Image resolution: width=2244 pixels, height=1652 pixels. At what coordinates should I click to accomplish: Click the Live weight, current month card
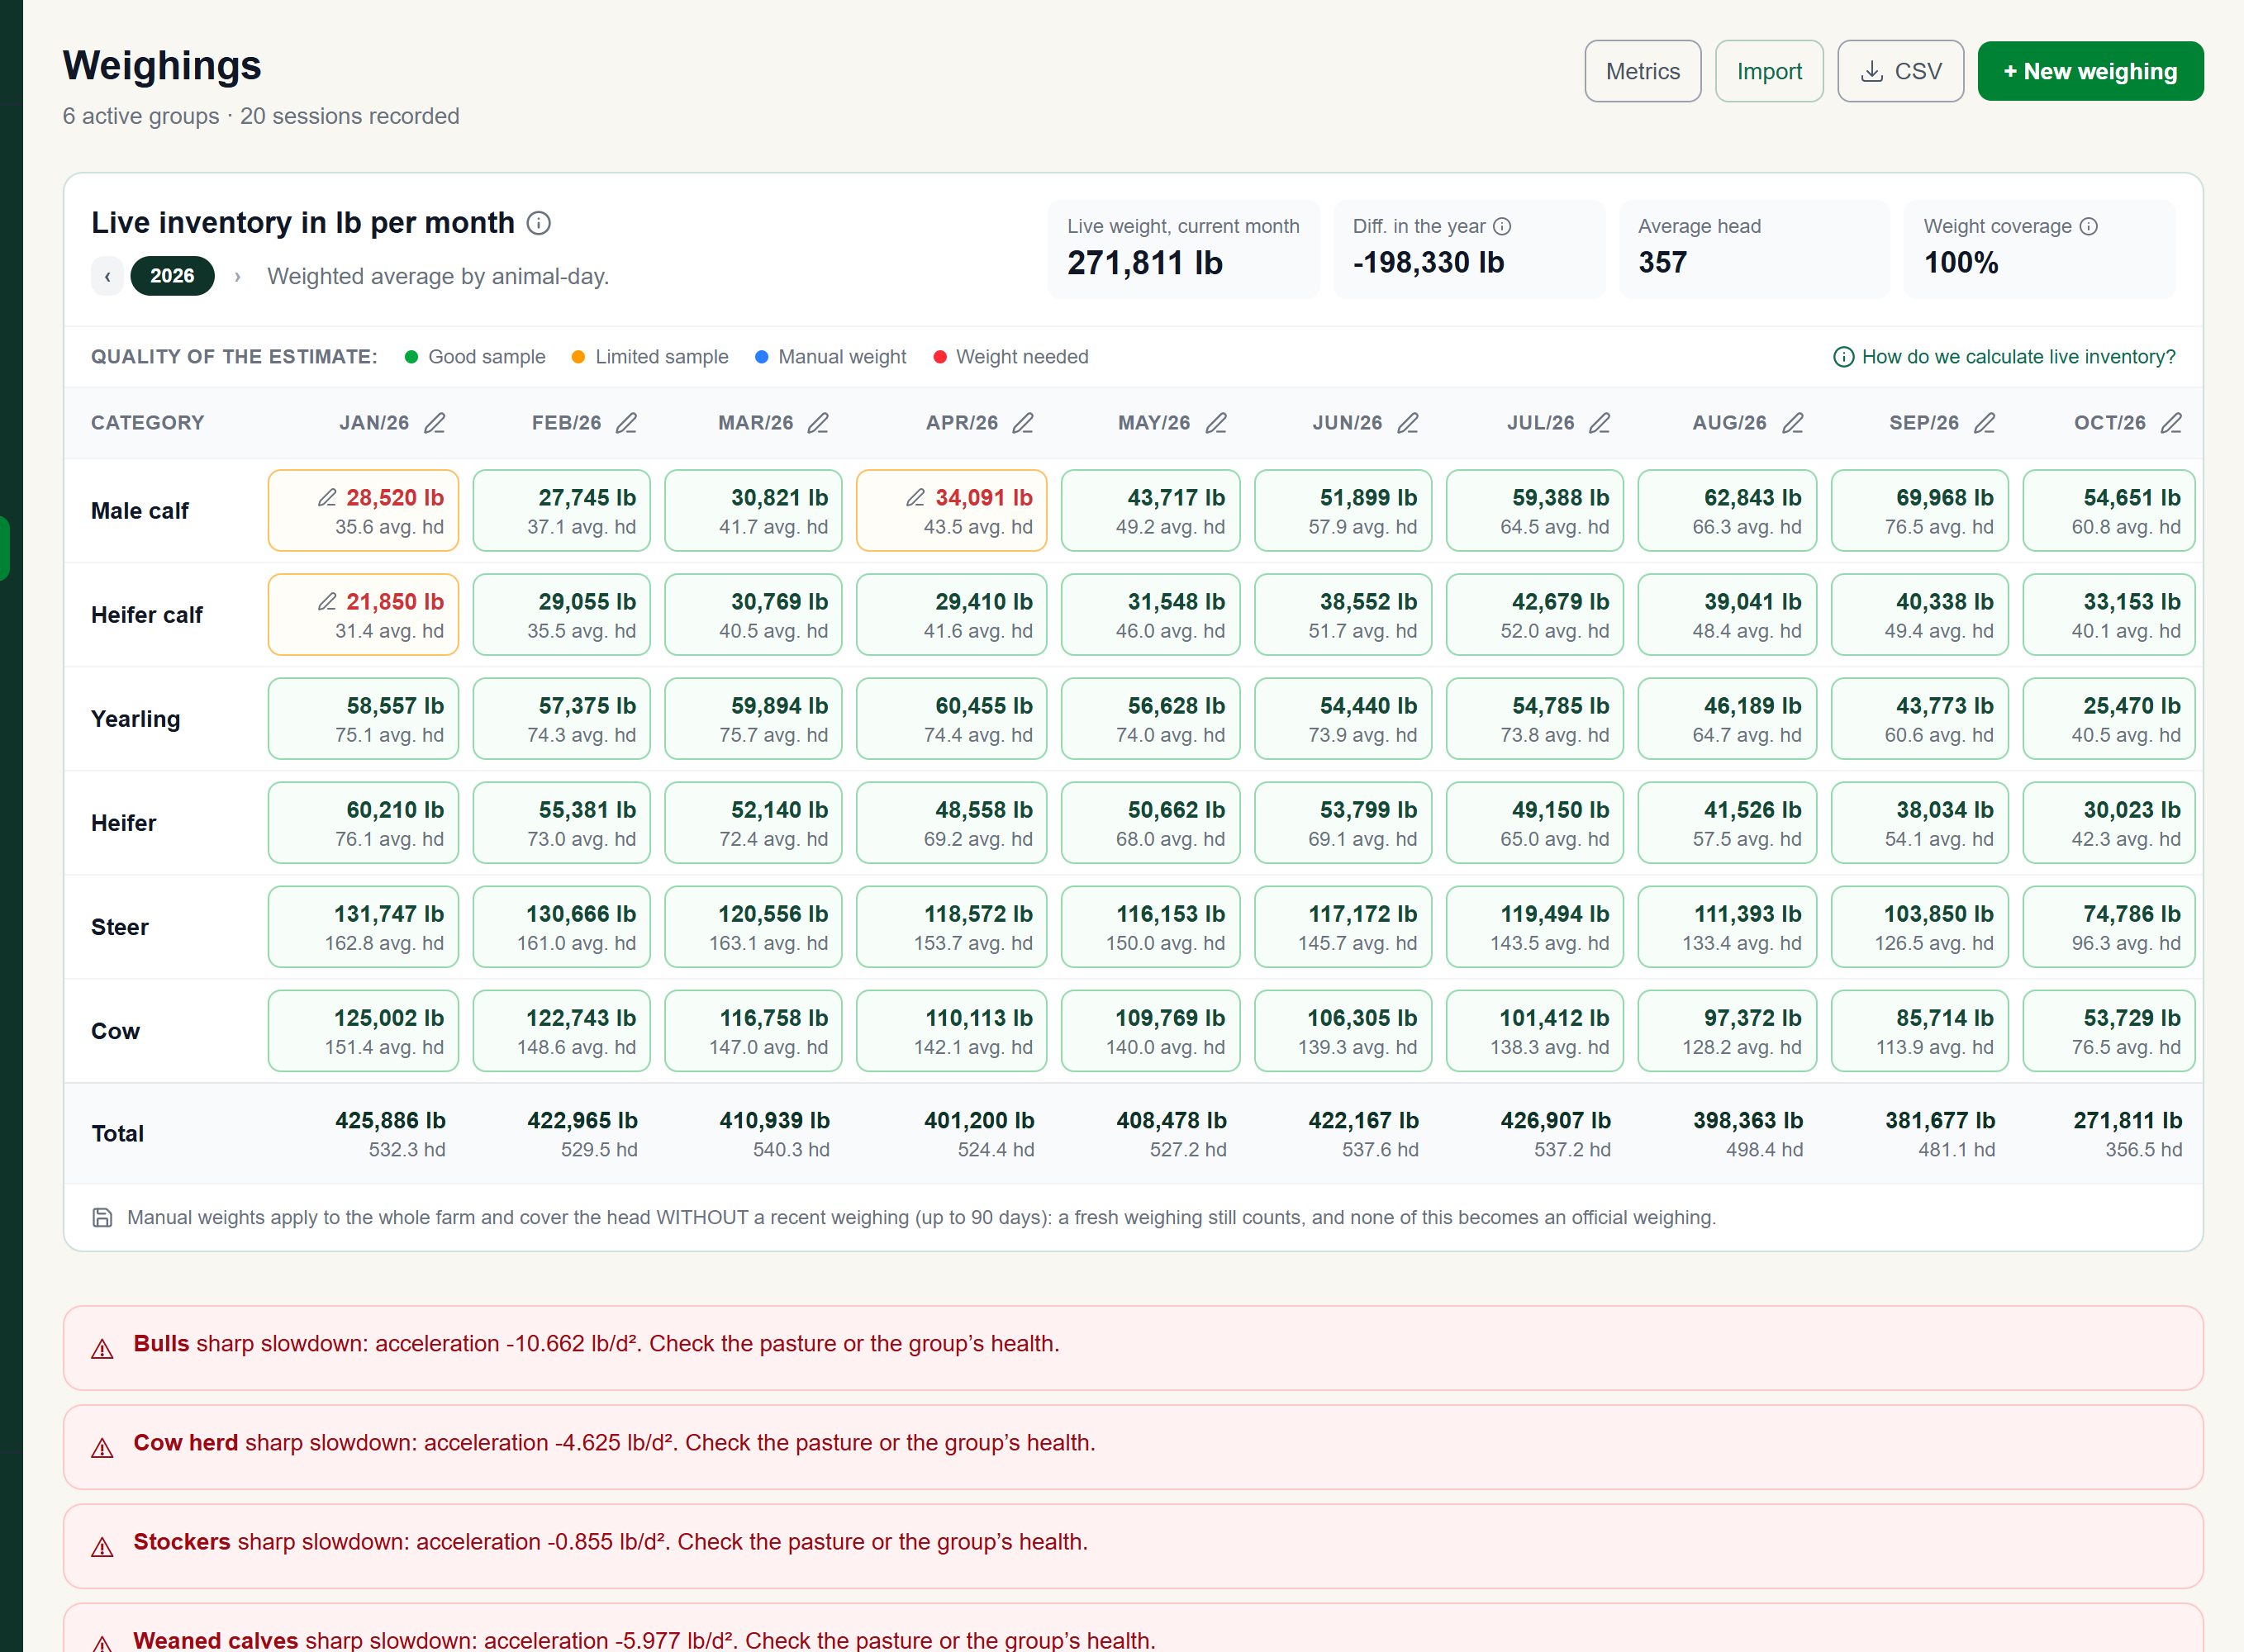tap(1183, 249)
